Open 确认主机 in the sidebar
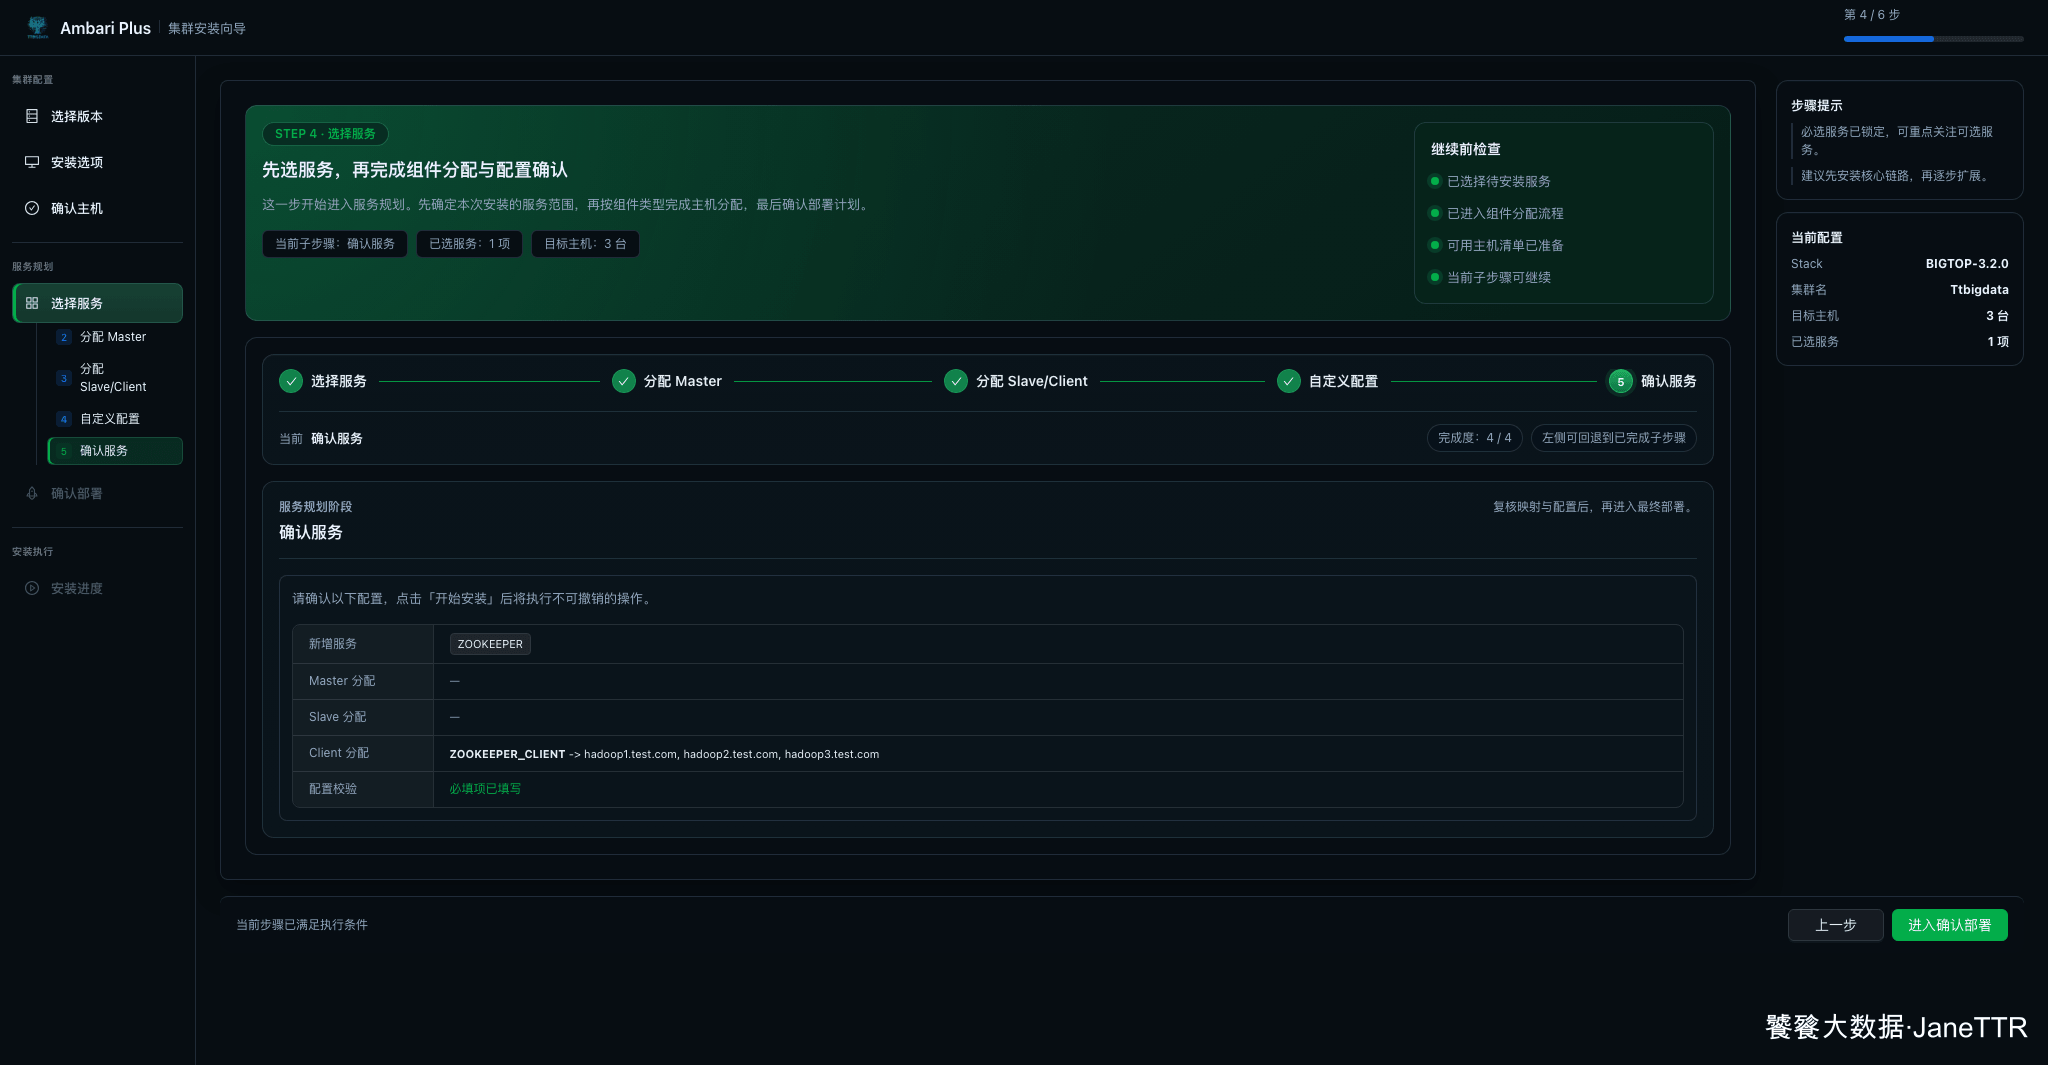 click(97, 208)
